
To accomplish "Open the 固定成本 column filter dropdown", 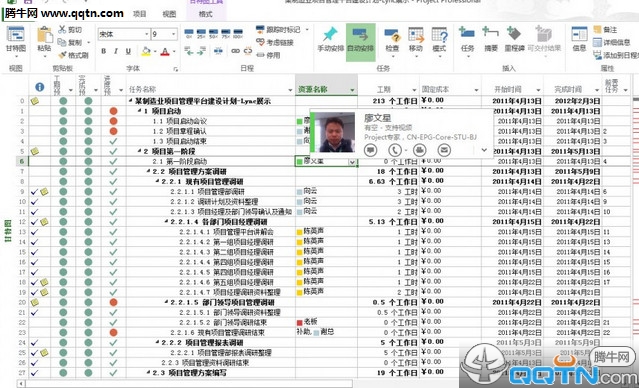I will pyautogui.click(x=476, y=90).
